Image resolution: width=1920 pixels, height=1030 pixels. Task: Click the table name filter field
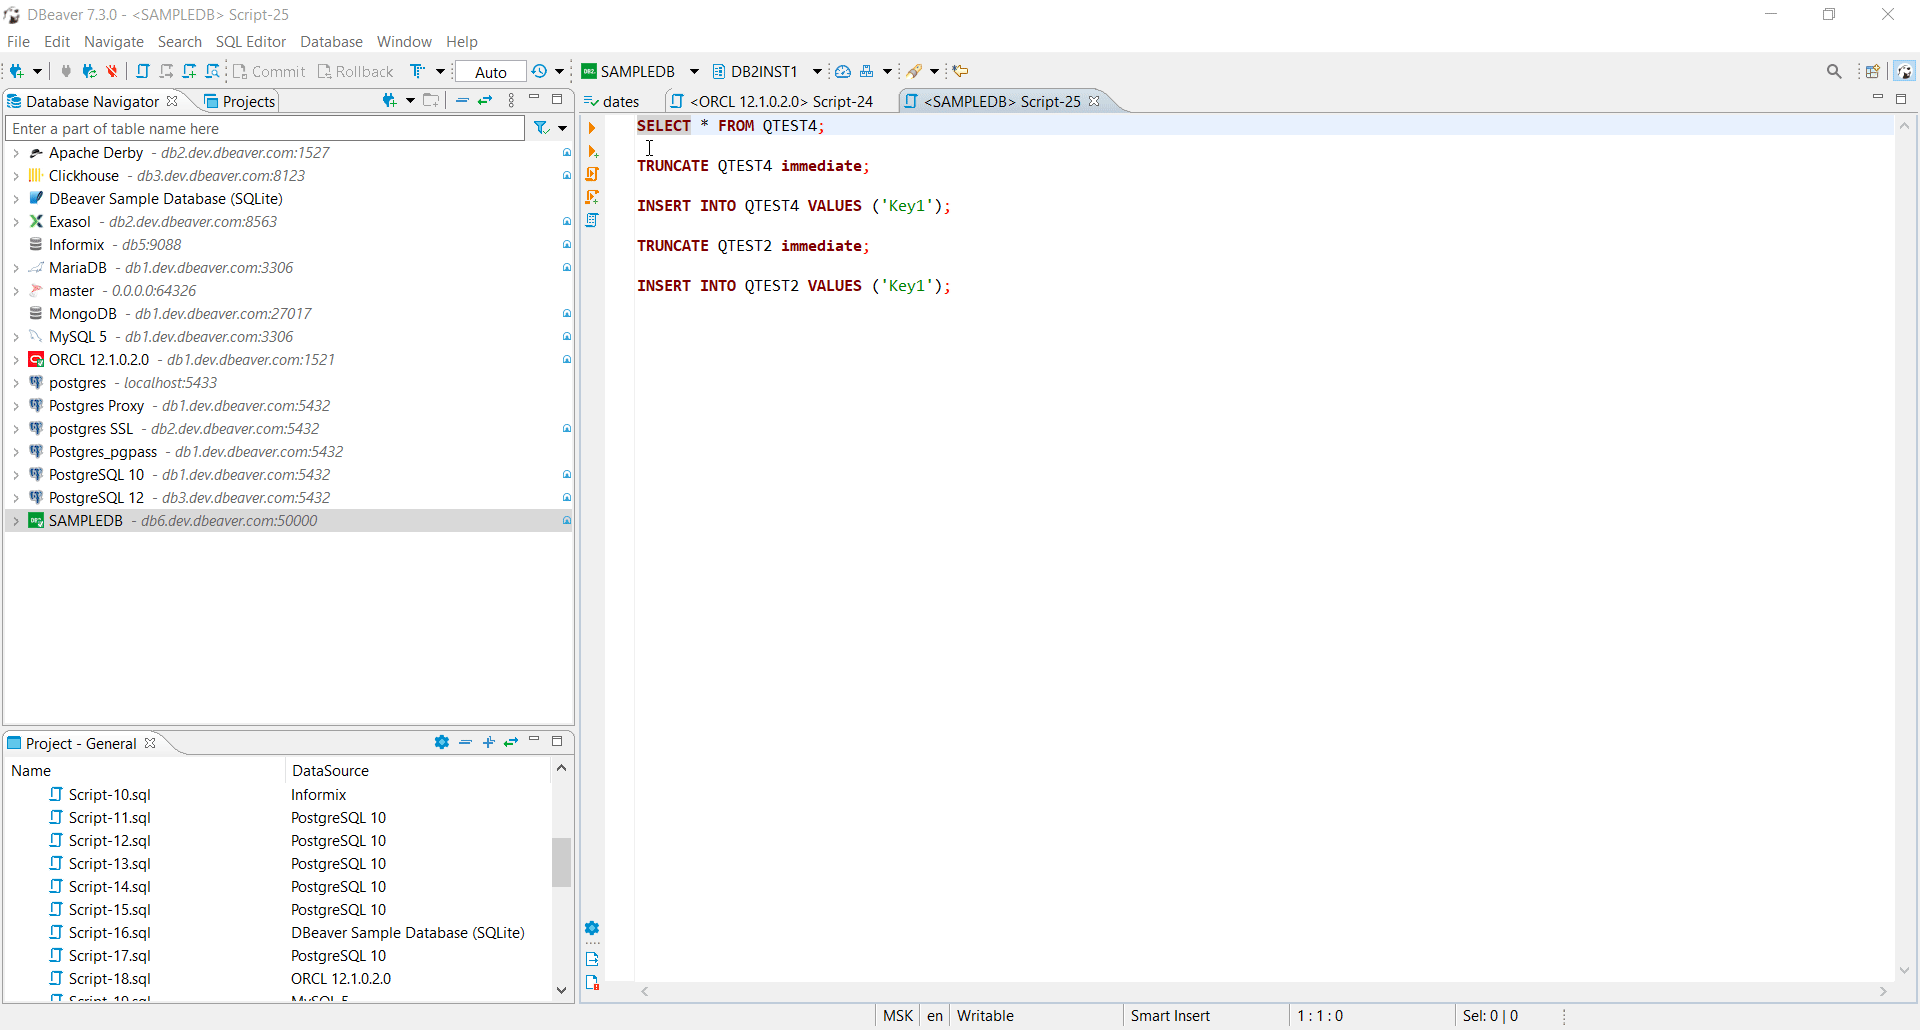pos(264,128)
